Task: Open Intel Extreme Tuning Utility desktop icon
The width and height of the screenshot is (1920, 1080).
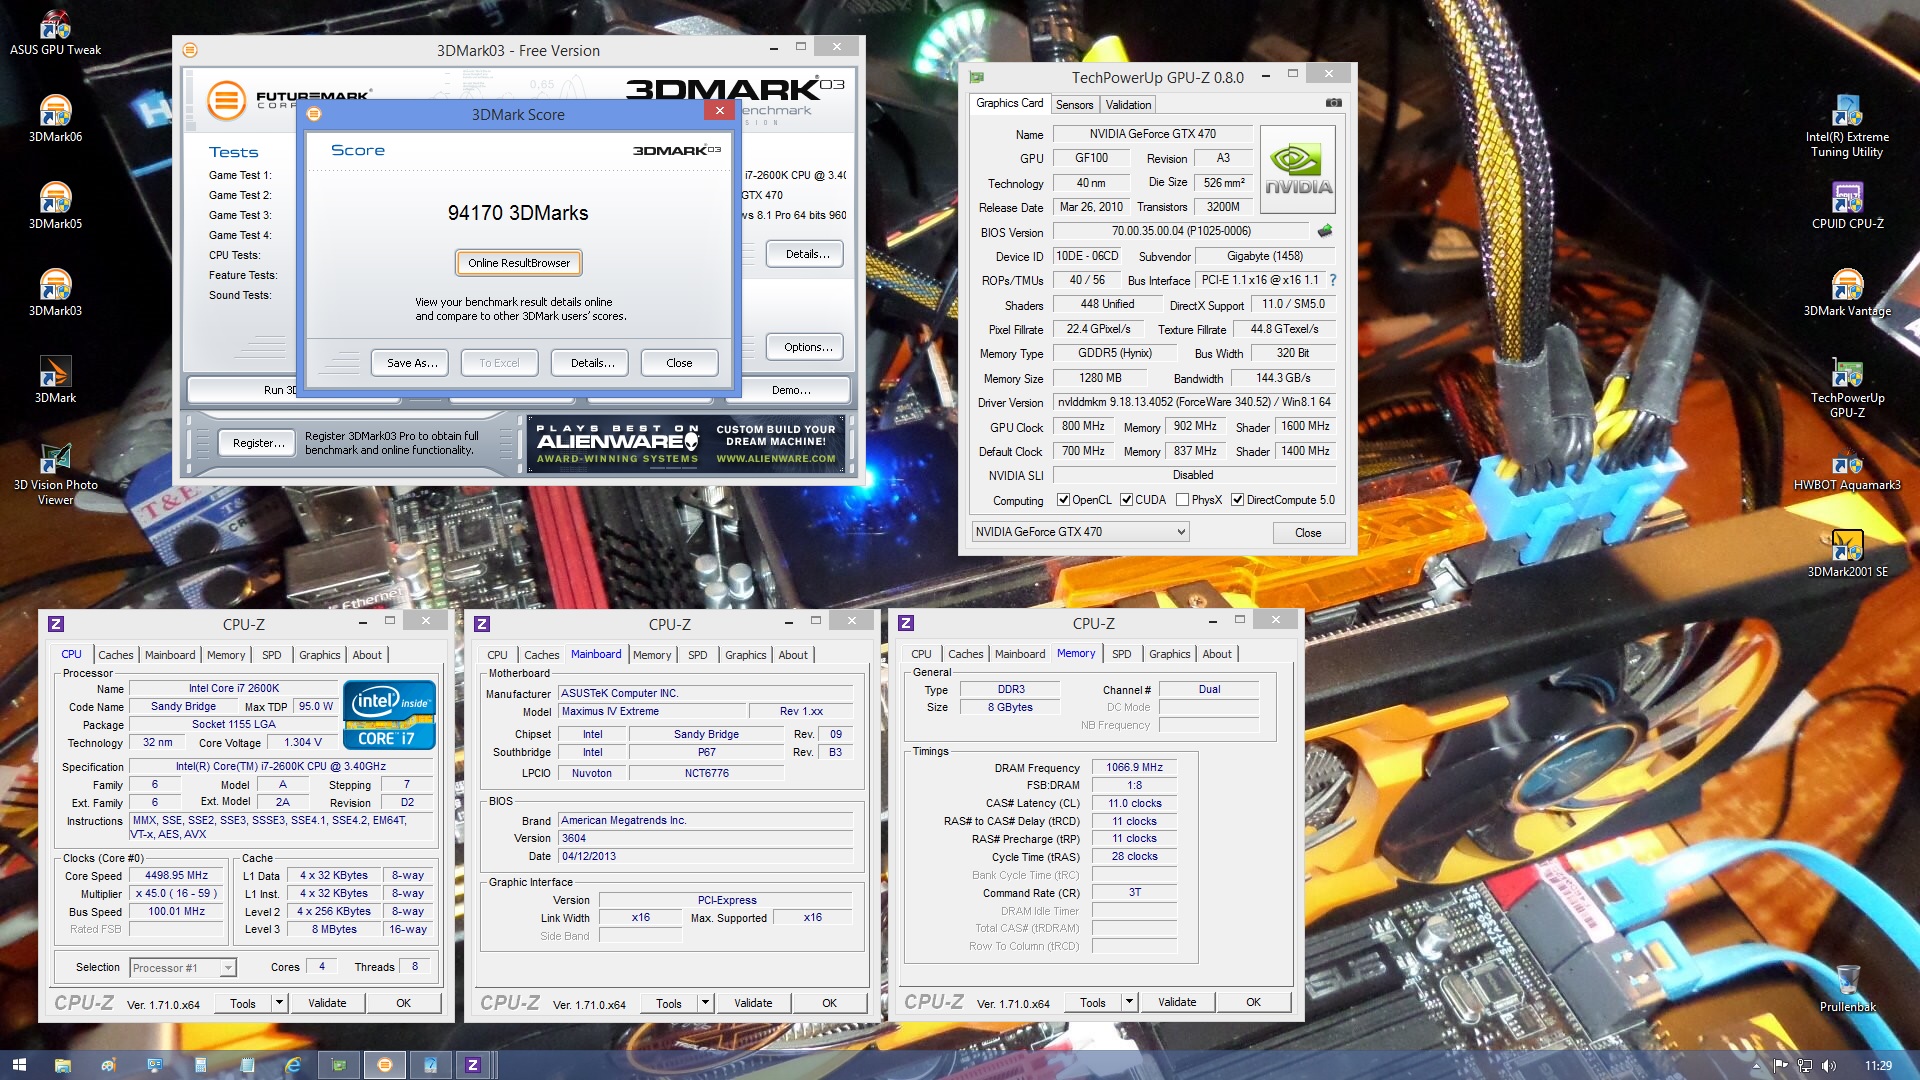Action: pyautogui.click(x=1847, y=126)
